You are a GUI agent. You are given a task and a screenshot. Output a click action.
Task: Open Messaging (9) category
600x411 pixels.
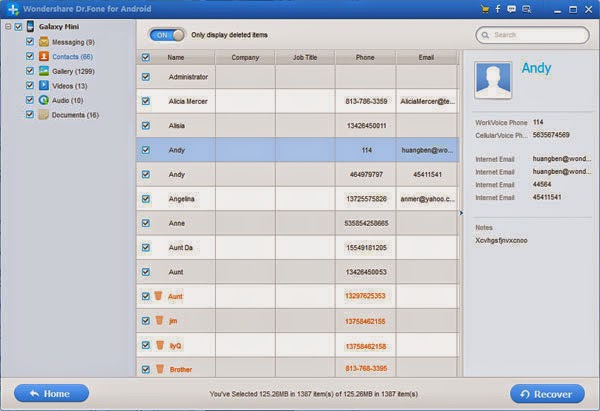[73, 42]
